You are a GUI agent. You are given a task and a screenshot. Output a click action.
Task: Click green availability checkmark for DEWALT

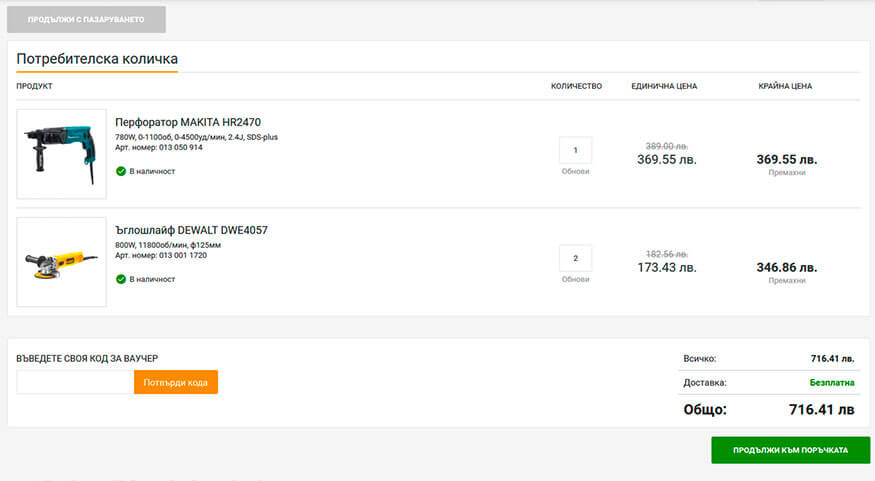point(121,279)
